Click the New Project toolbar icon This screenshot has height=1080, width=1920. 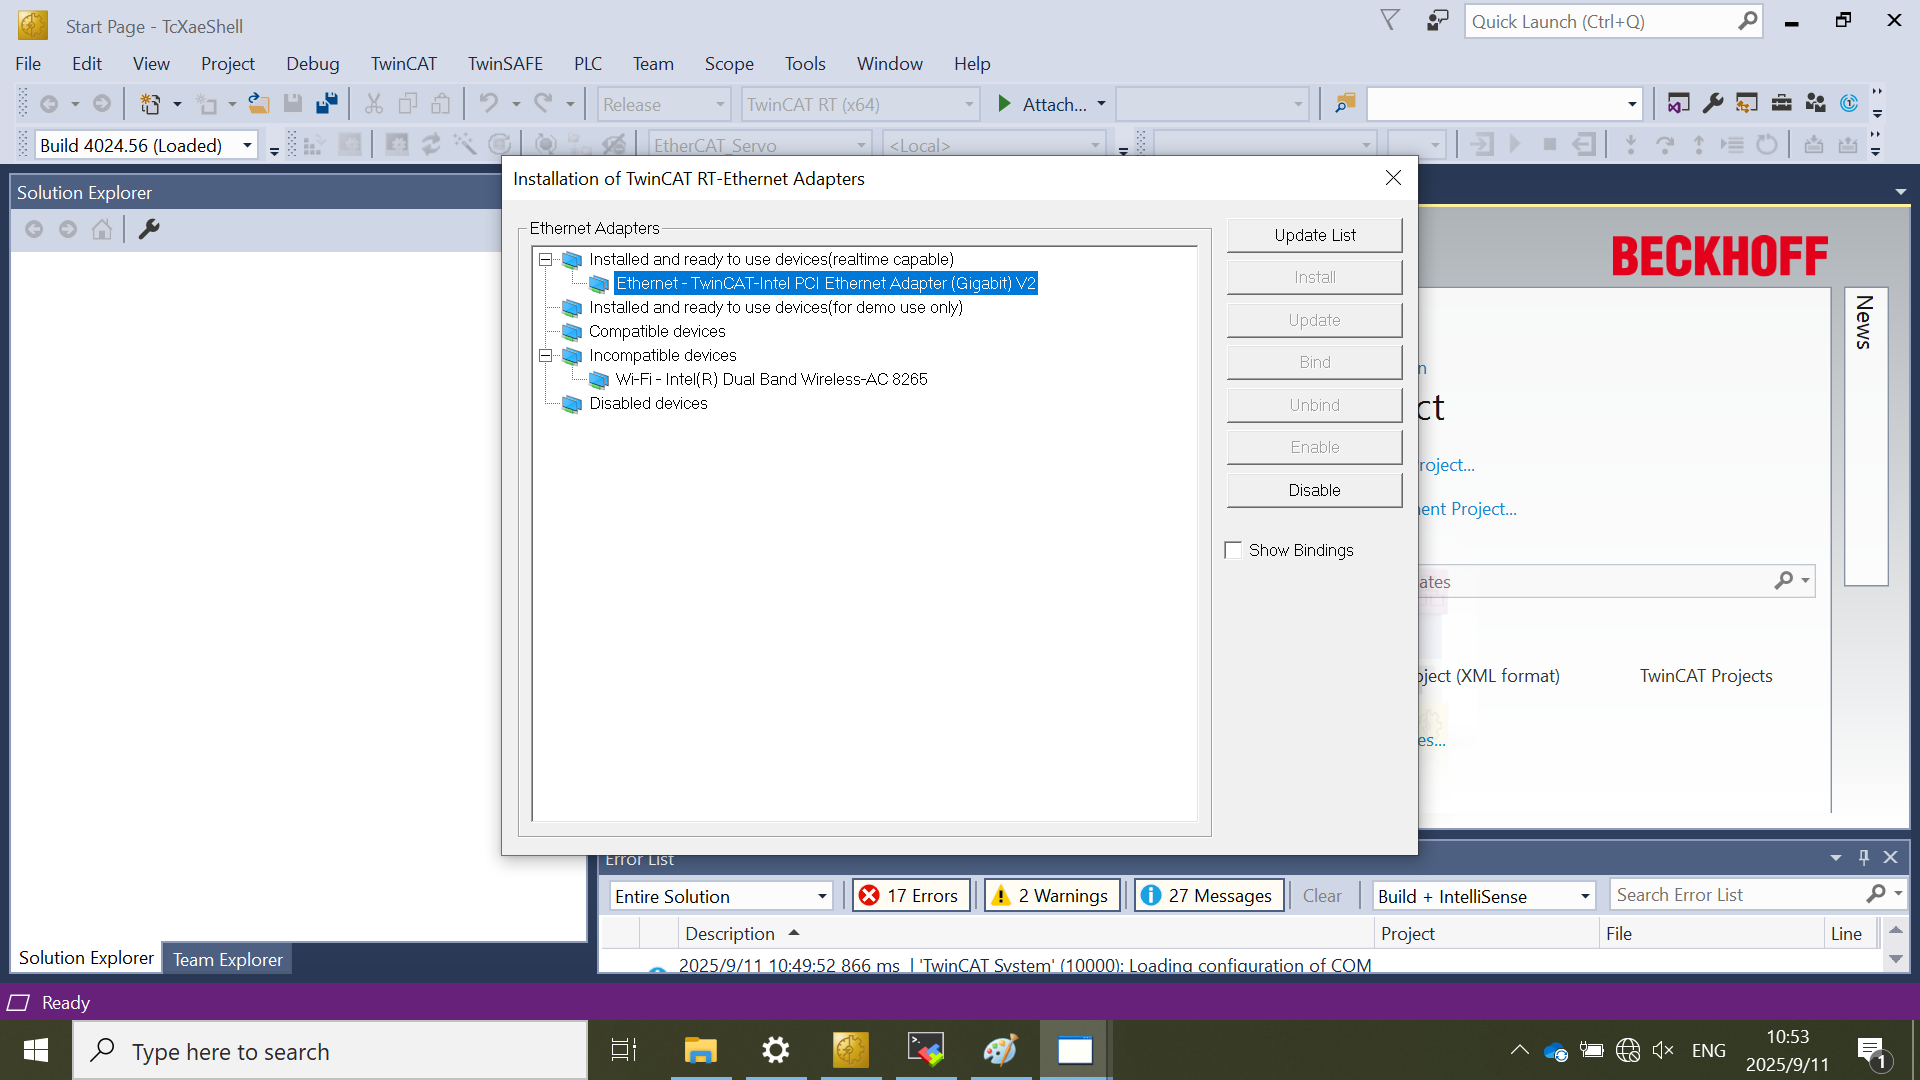[x=150, y=104]
